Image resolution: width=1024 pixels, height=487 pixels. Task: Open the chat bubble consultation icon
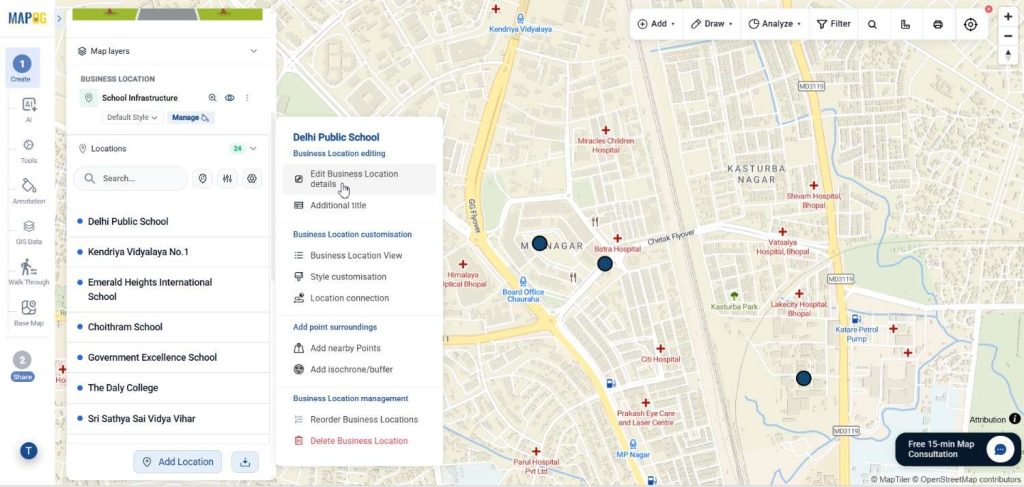pos(999,449)
